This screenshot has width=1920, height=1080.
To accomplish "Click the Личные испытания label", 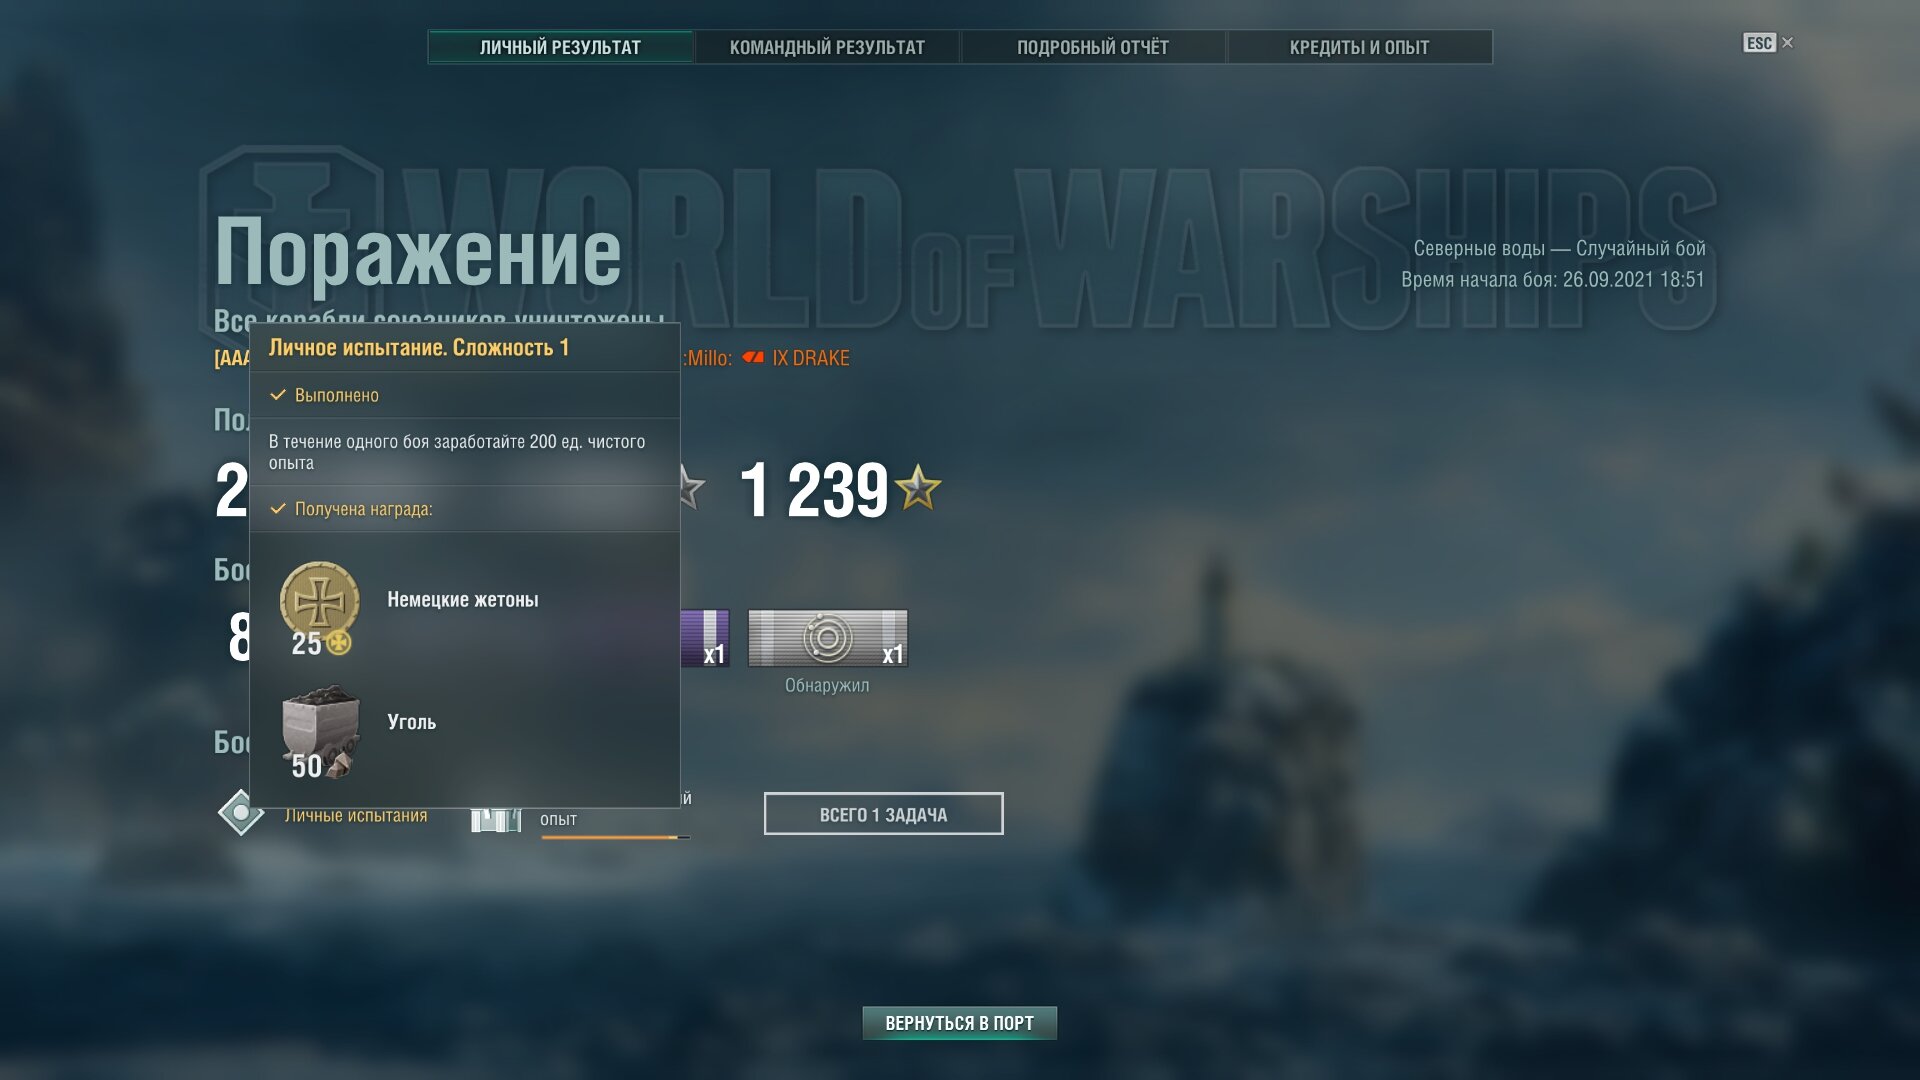I will 356,815.
